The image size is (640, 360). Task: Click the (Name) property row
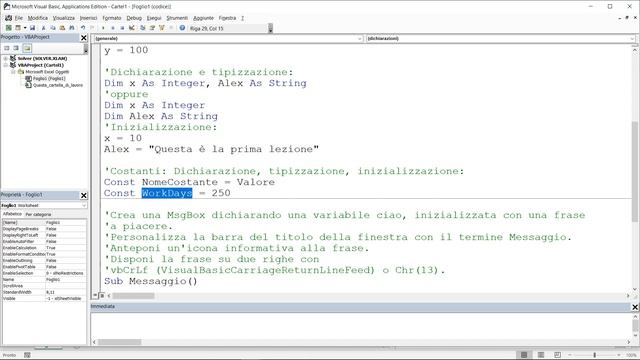44,222
